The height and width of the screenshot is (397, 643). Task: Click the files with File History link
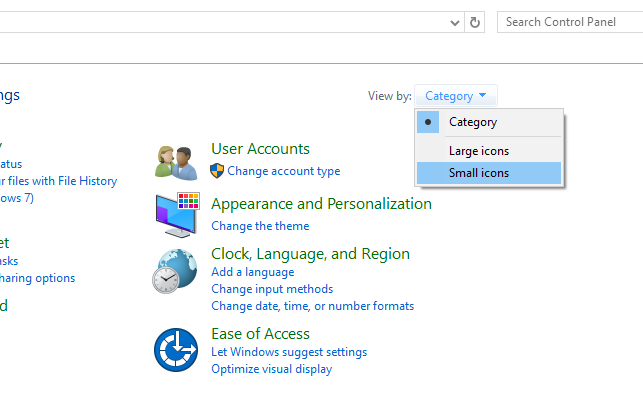59,181
